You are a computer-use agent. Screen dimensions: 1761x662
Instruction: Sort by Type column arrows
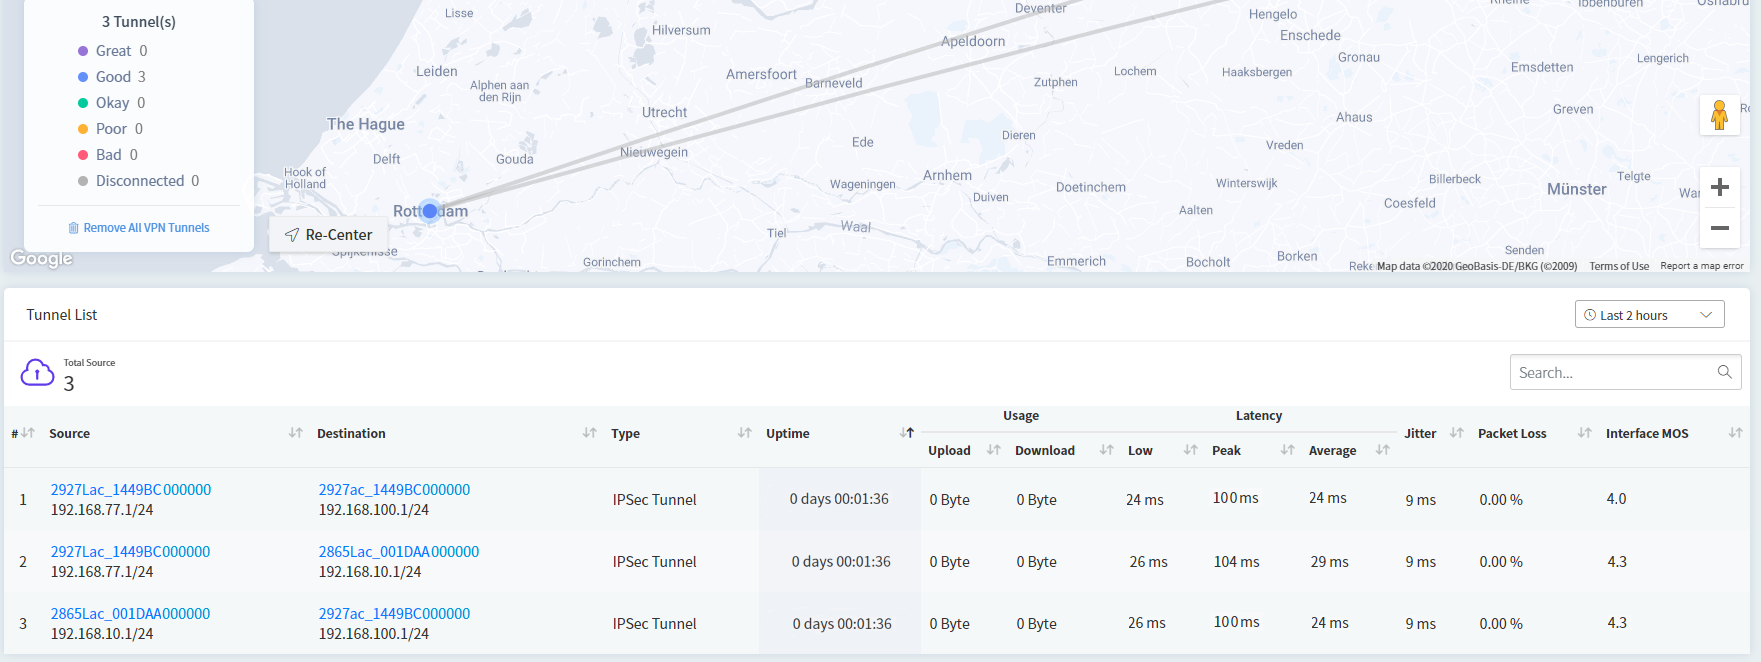(x=745, y=433)
